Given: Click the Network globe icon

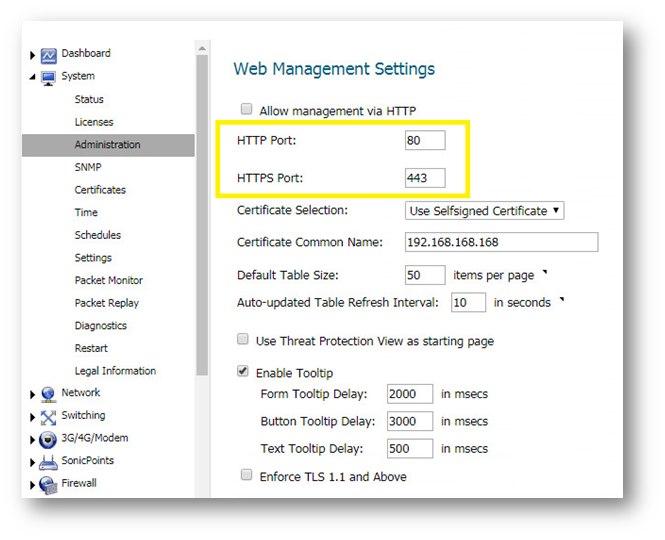Looking at the screenshot, I should [x=48, y=395].
